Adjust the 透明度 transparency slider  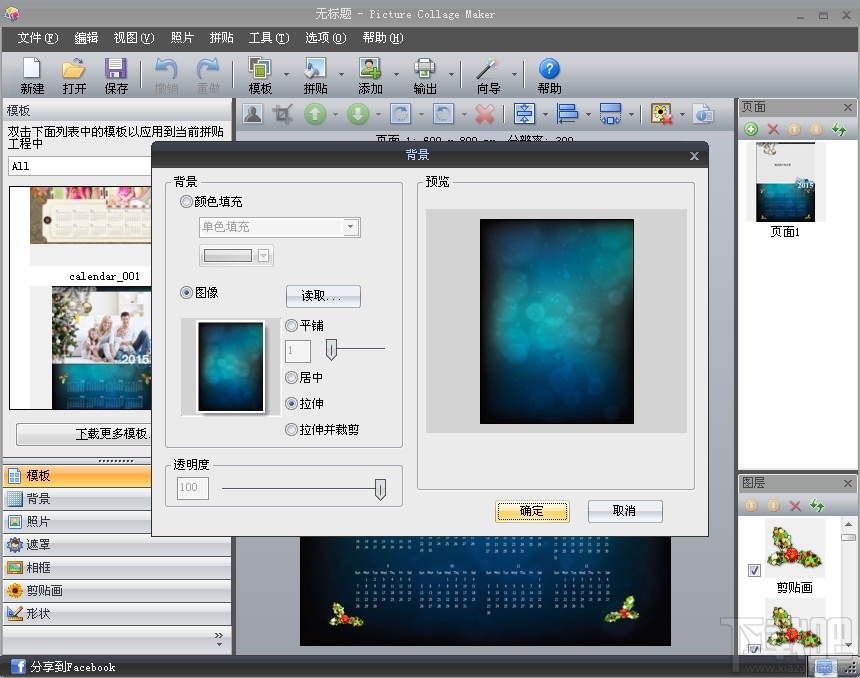(380, 488)
